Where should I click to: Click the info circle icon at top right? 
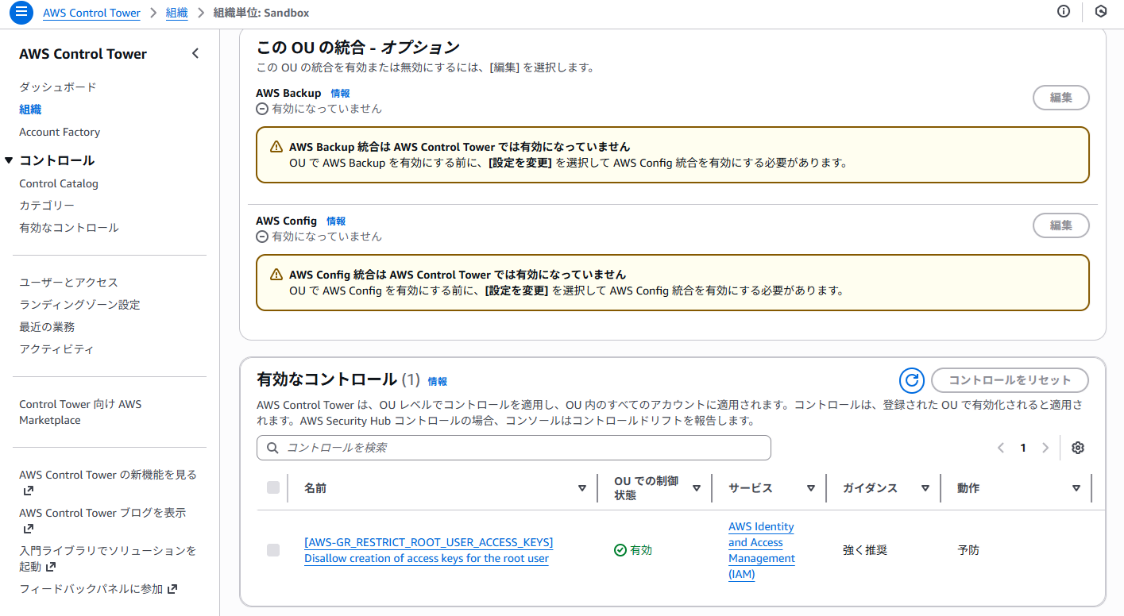(x=1063, y=12)
